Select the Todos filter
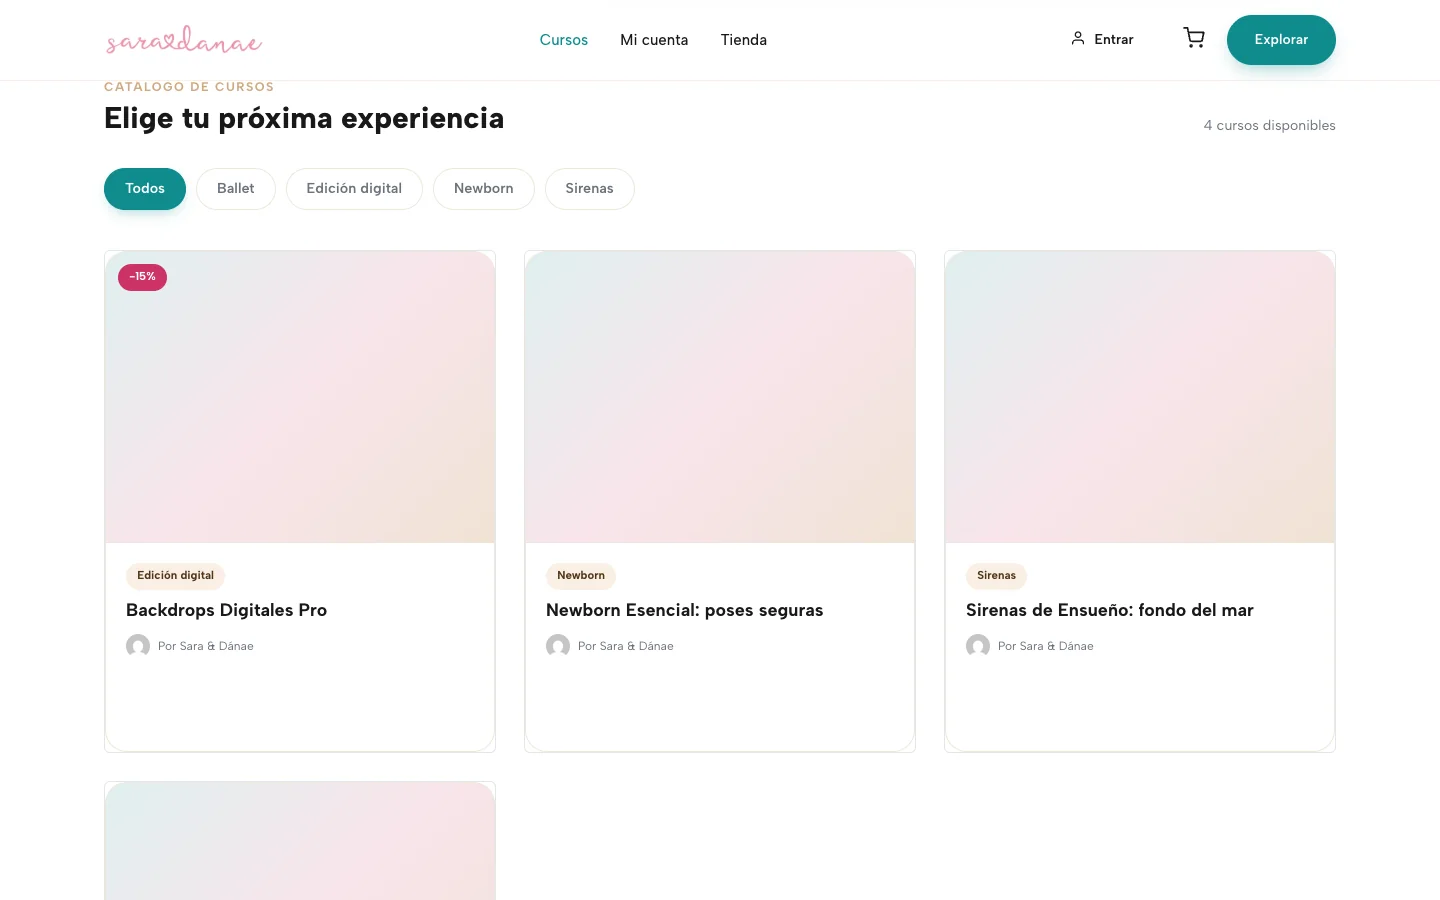 (x=145, y=189)
